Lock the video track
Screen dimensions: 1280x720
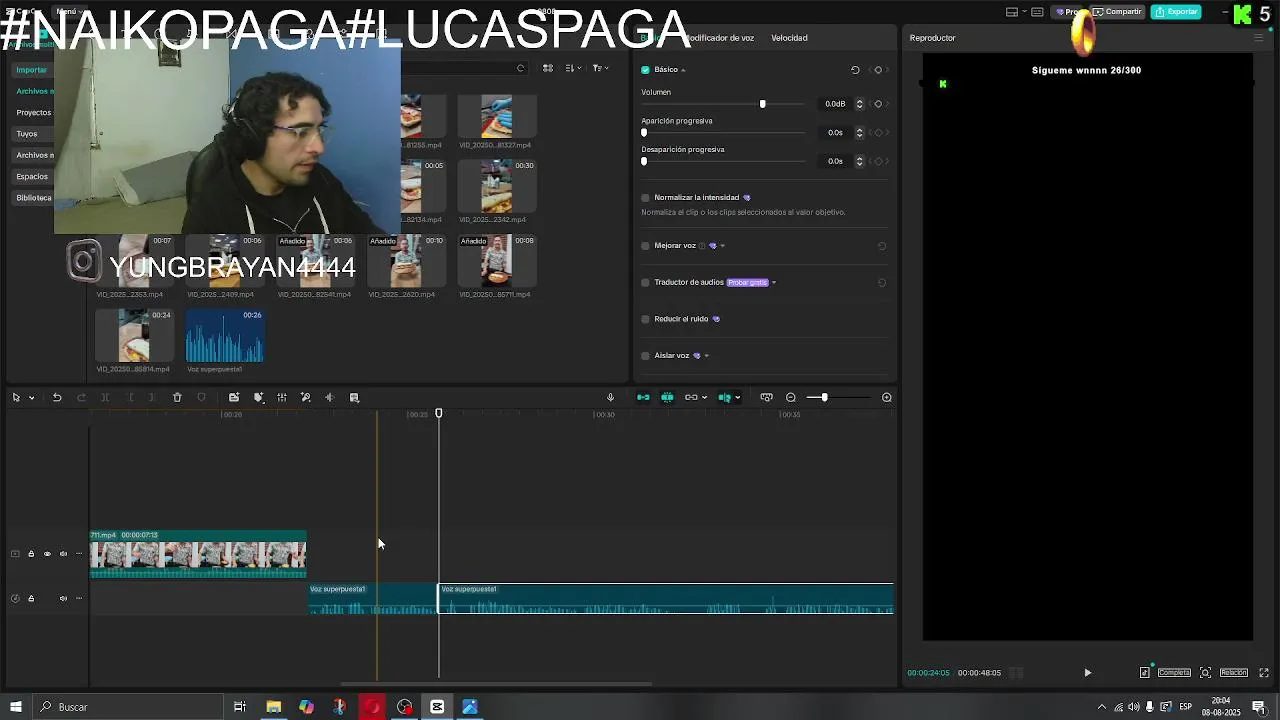click(x=31, y=554)
